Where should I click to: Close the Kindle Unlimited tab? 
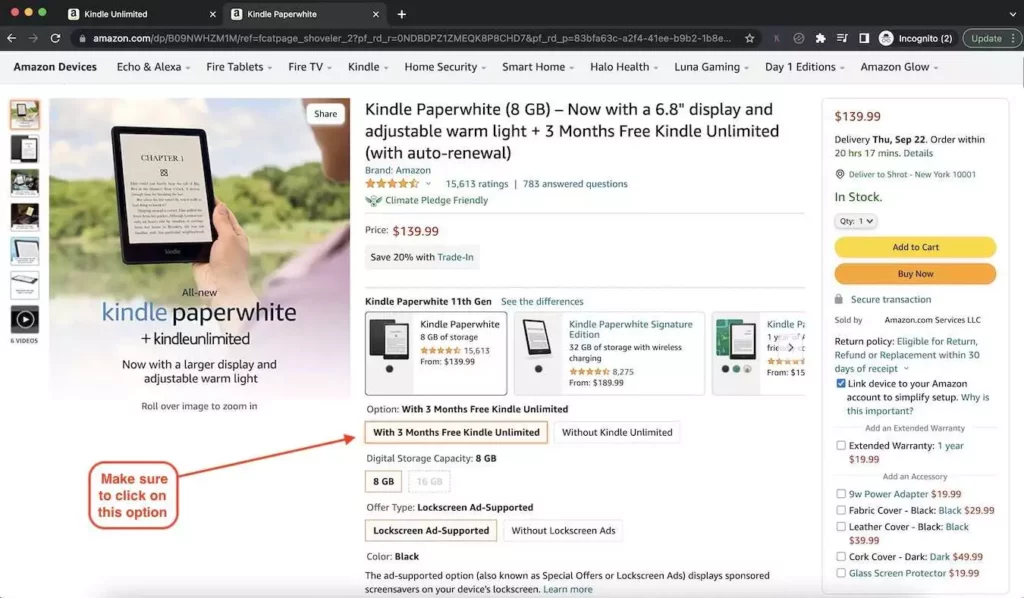coord(212,14)
